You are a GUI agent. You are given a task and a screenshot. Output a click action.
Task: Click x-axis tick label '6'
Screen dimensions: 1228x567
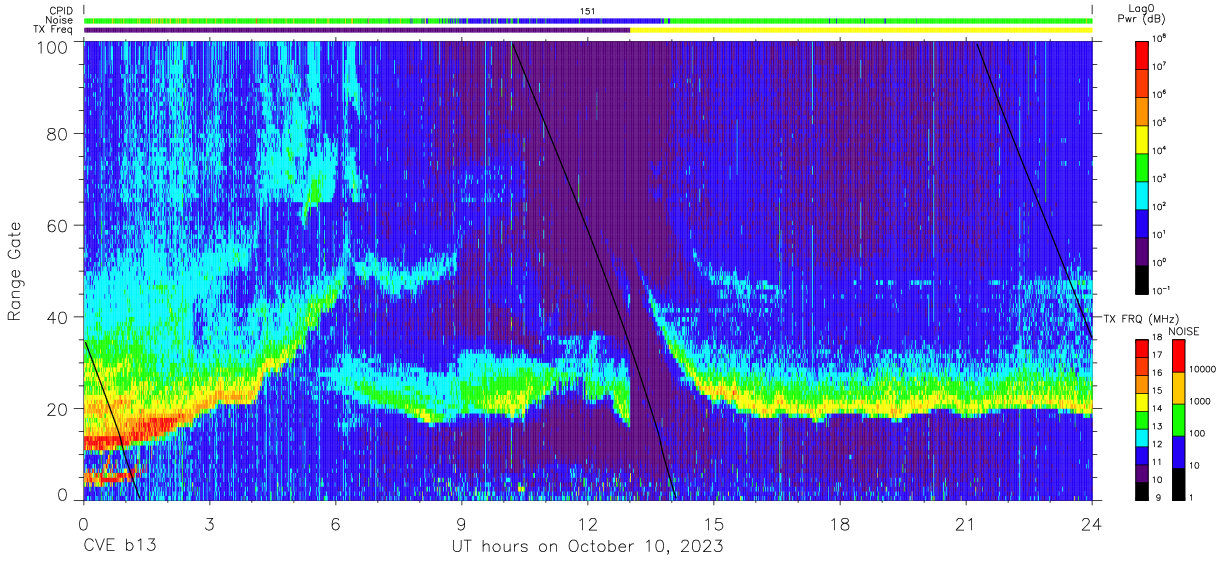click(x=336, y=523)
